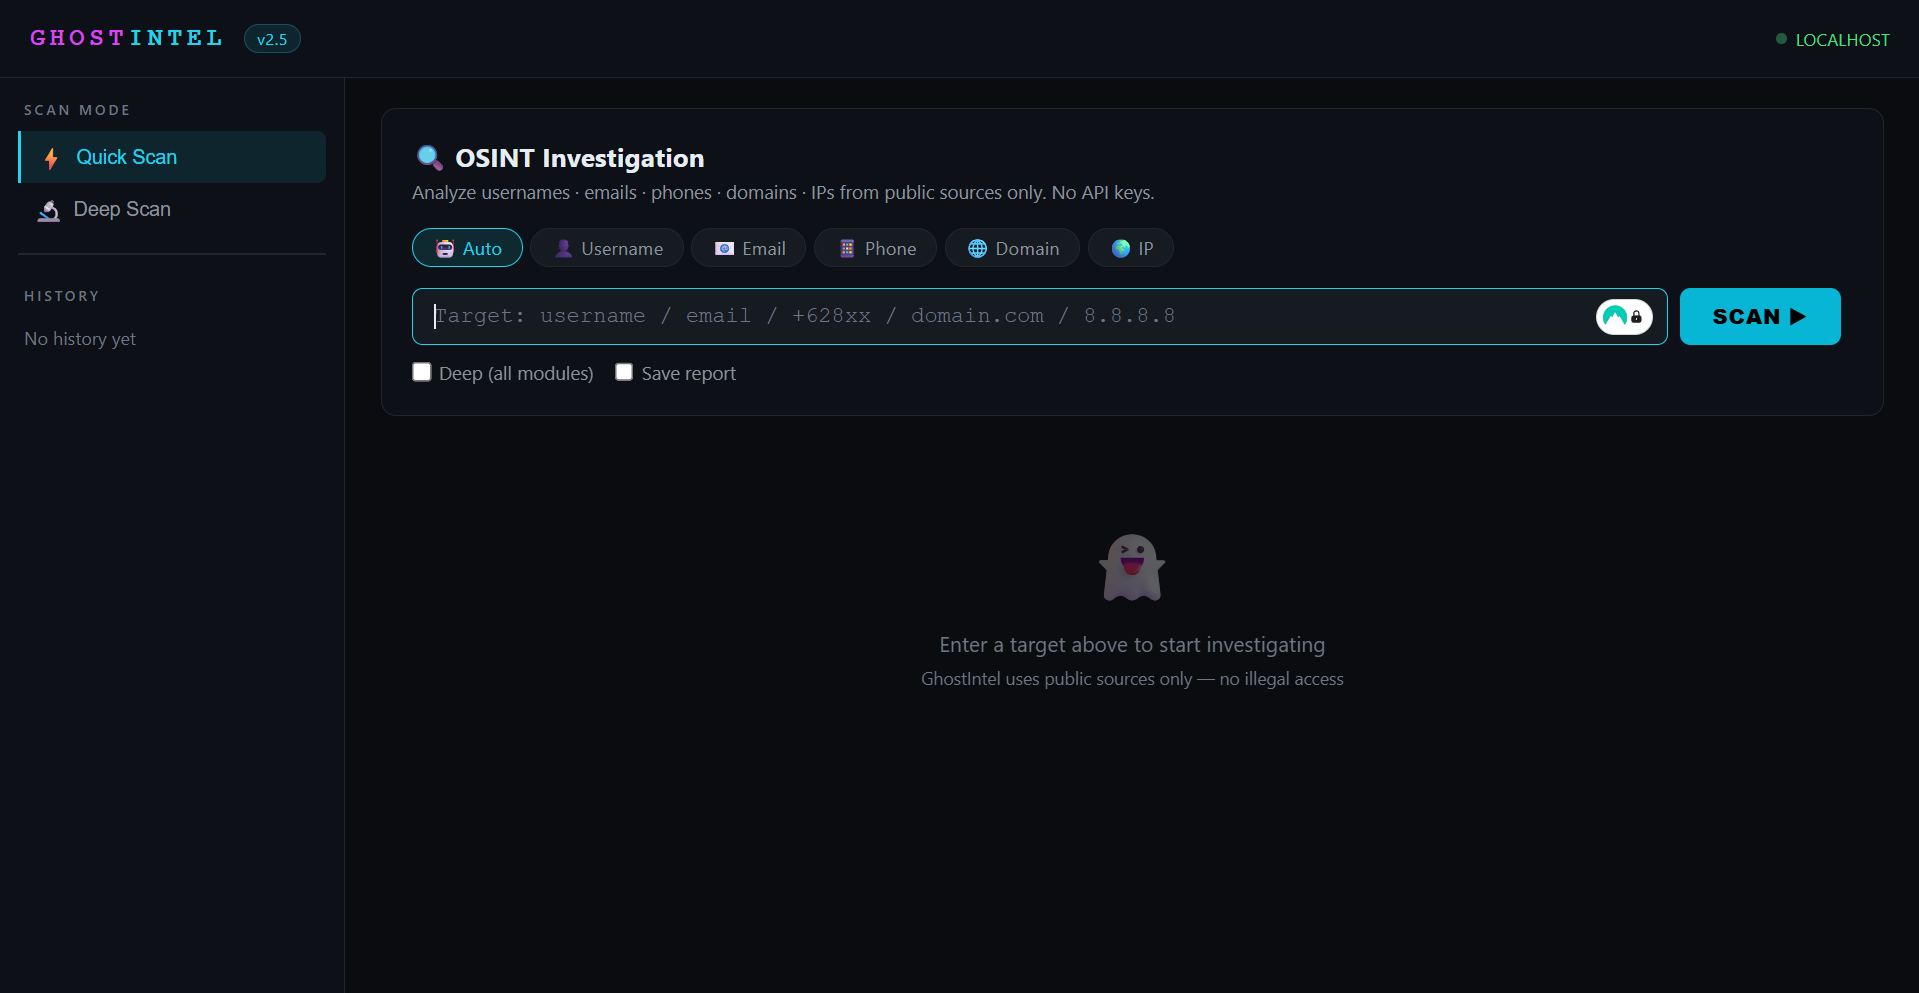The height and width of the screenshot is (993, 1919).
Task: Click the GHOSTINTEL logo title
Action: click(x=126, y=38)
